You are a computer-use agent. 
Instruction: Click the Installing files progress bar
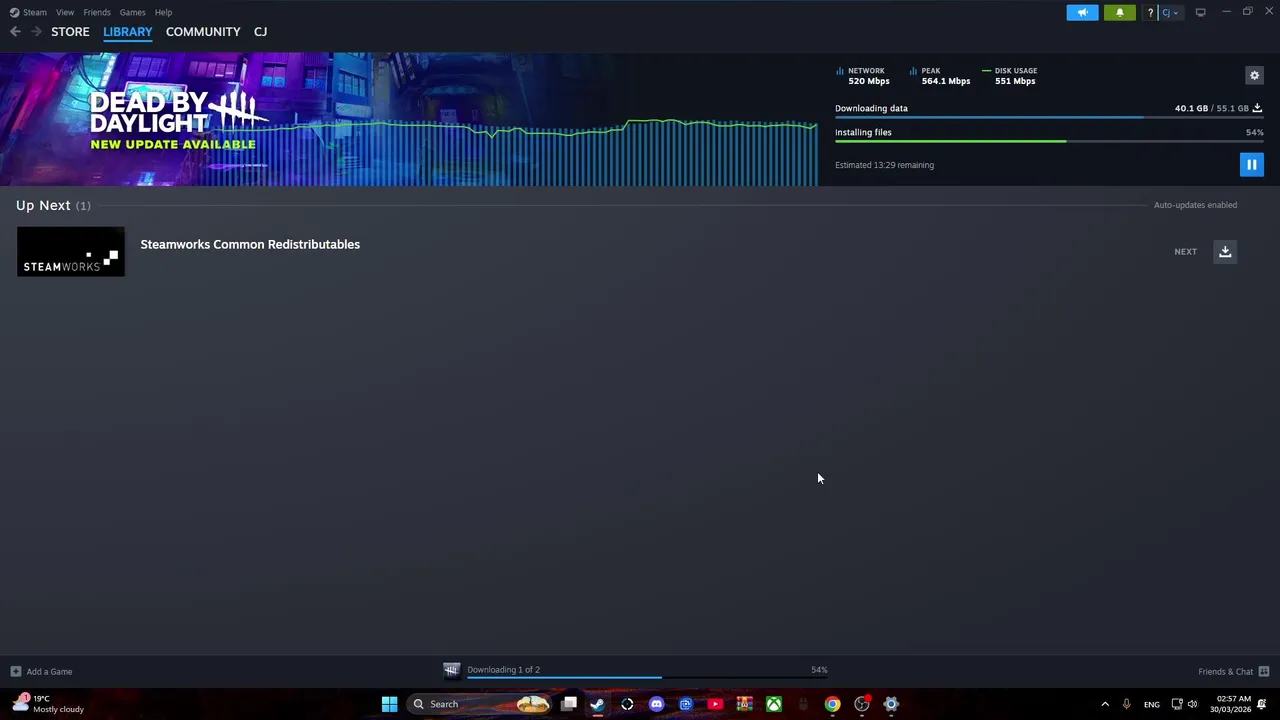(x=1049, y=141)
